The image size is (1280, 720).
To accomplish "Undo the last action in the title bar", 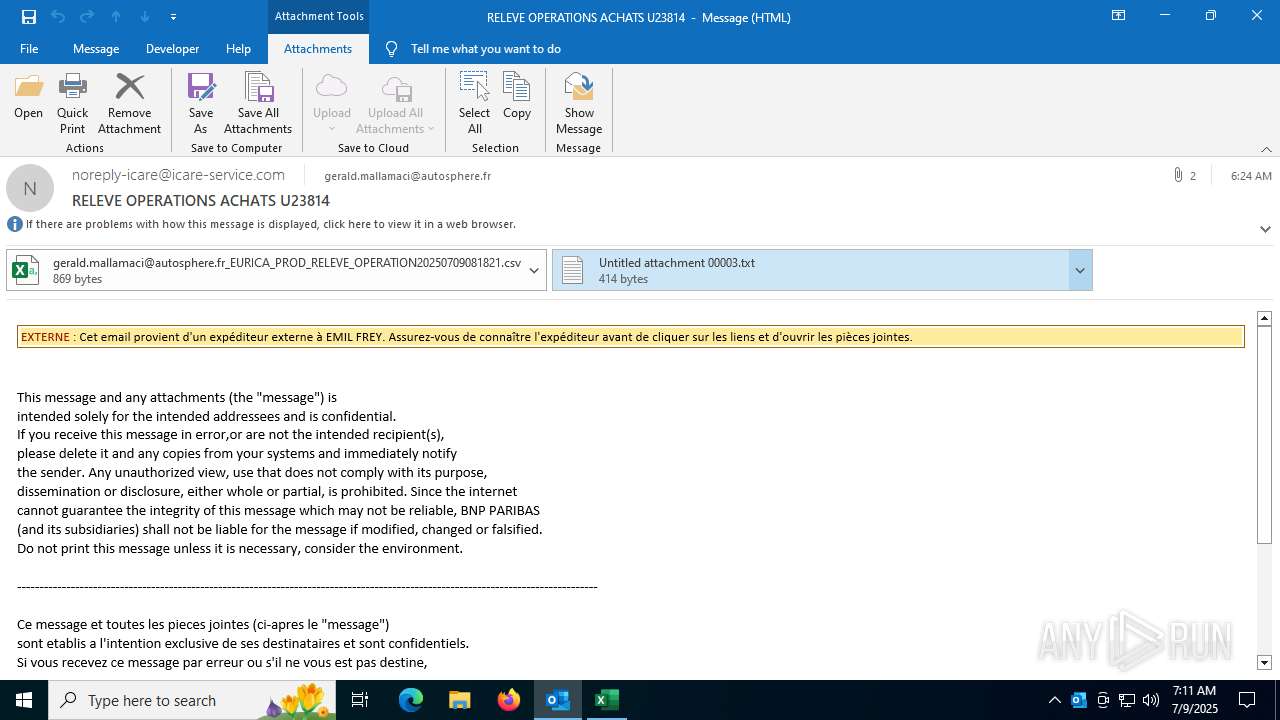I will pyautogui.click(x=58, y=17).
